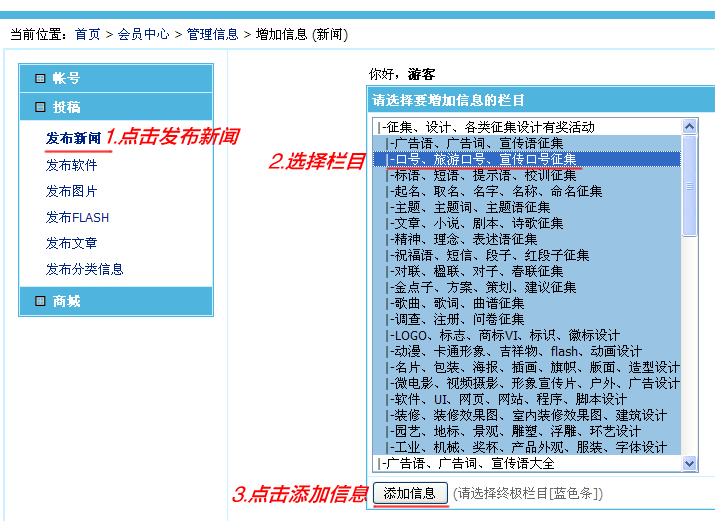Screen dimensions: 715x521
Task: Select 口号、旅游口号、宣传口号征集 option
Action: [x=527, y=159]
